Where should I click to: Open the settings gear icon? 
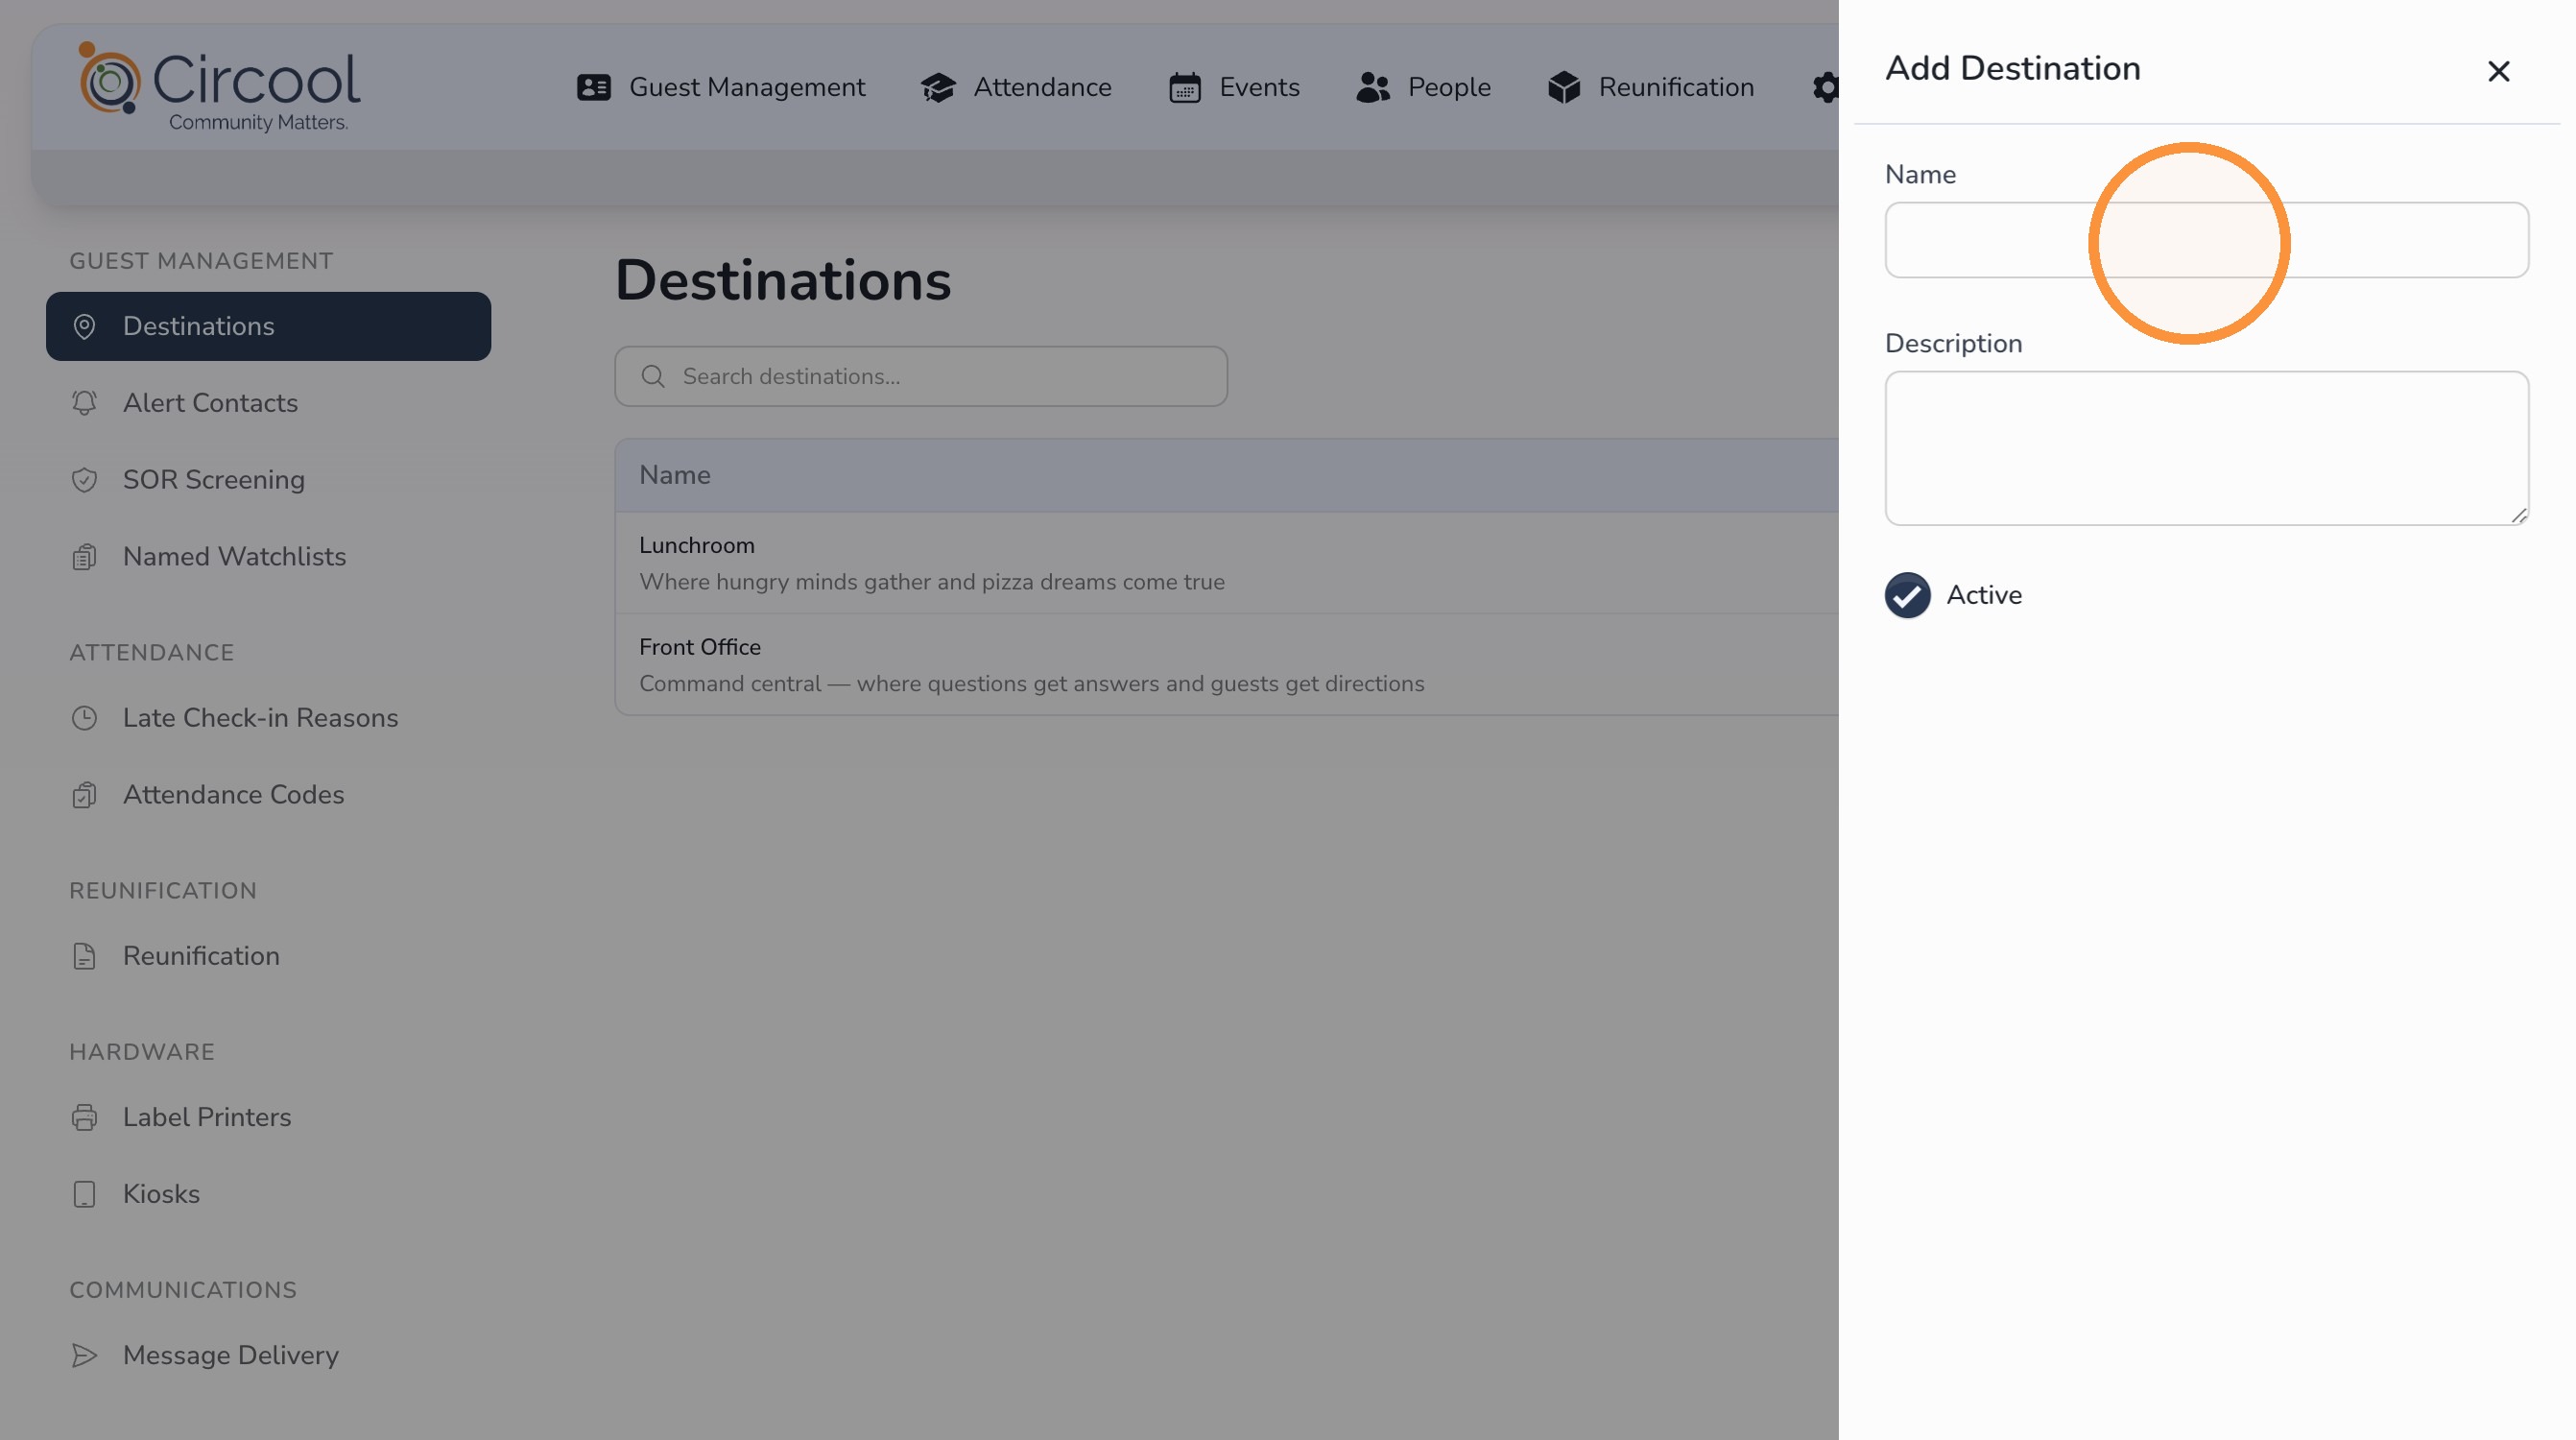coord(1826,88)
